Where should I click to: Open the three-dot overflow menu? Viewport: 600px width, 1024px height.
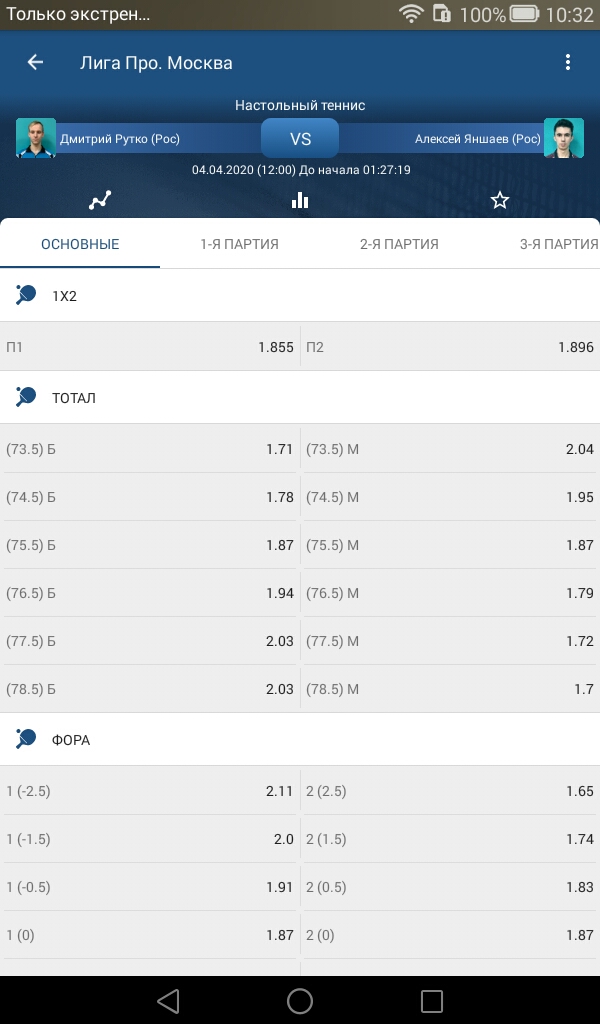567,63
